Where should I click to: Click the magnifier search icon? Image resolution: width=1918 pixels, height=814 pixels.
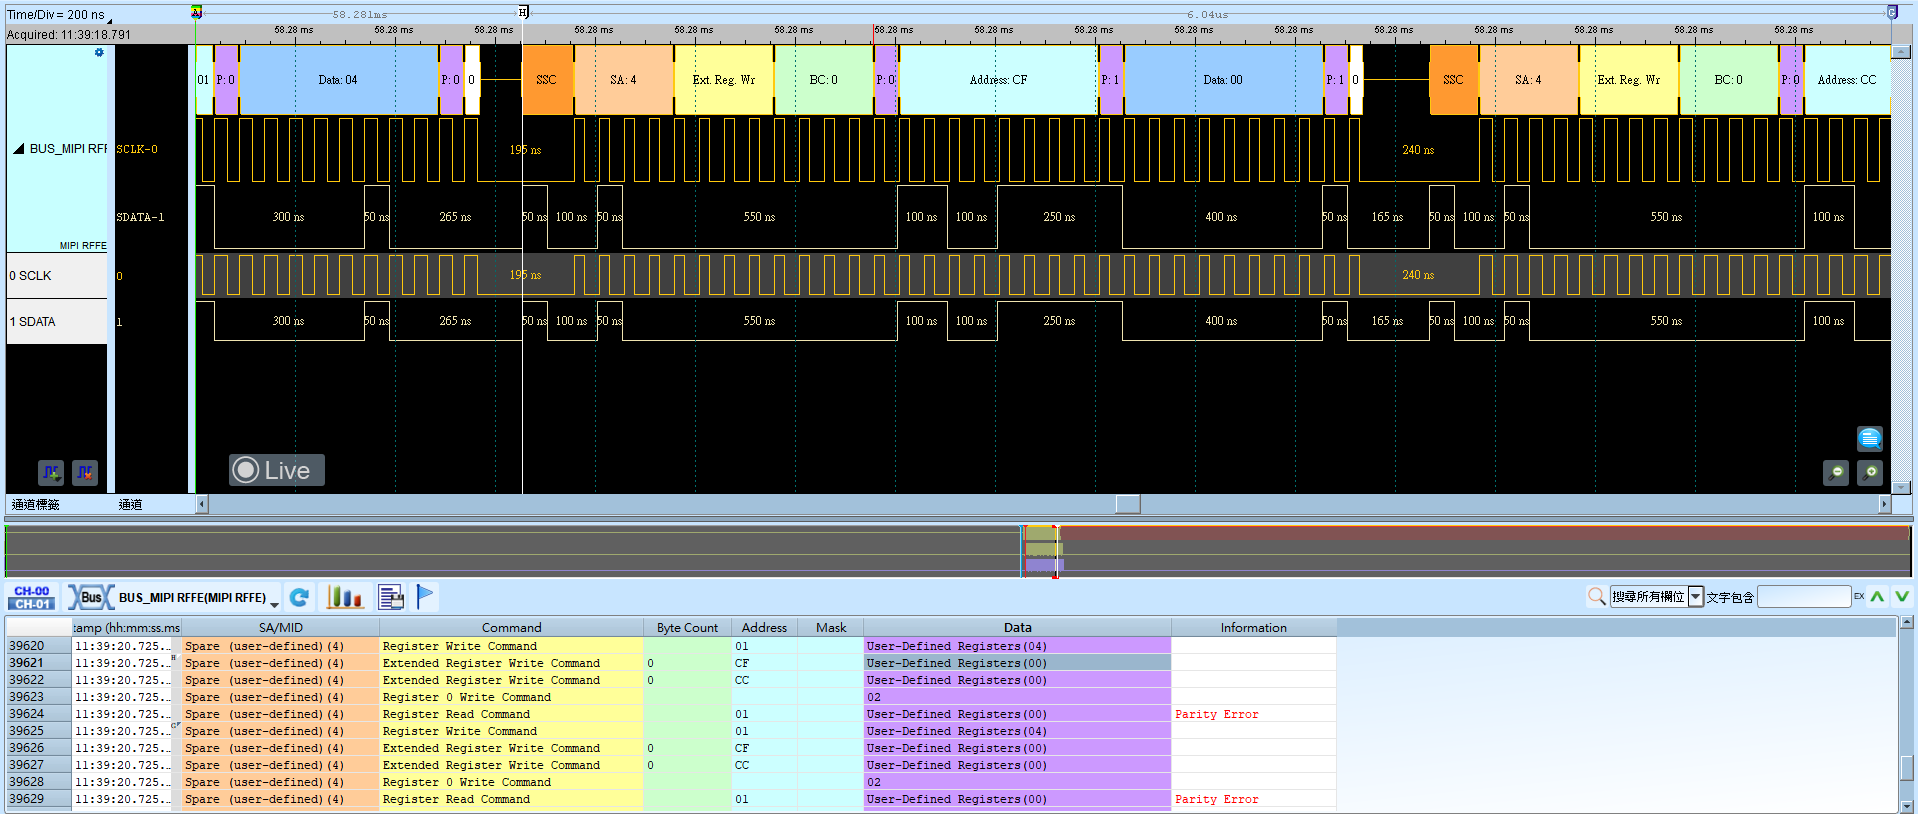click(x=1596, y=597)
